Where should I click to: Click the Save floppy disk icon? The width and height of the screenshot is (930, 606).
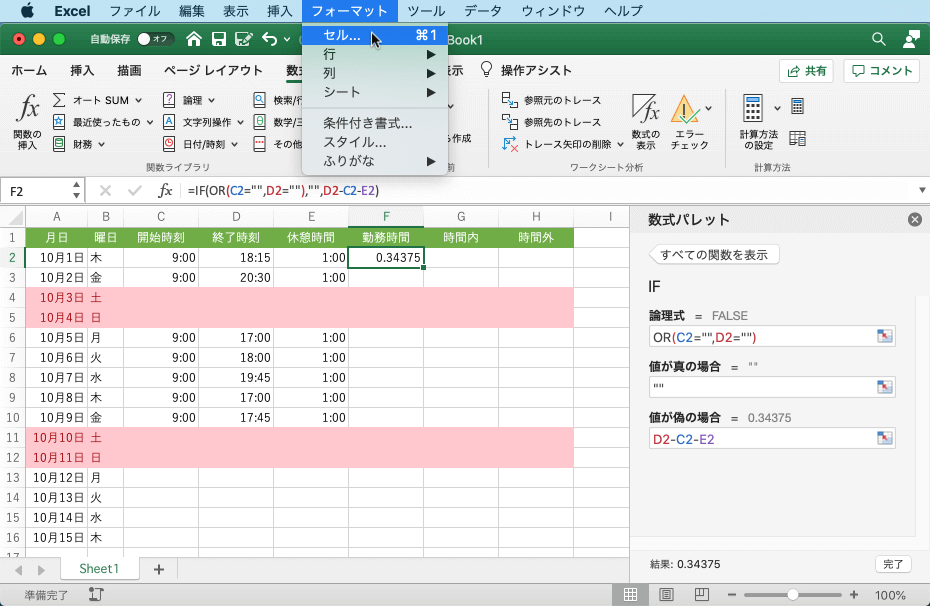[219, 39]
